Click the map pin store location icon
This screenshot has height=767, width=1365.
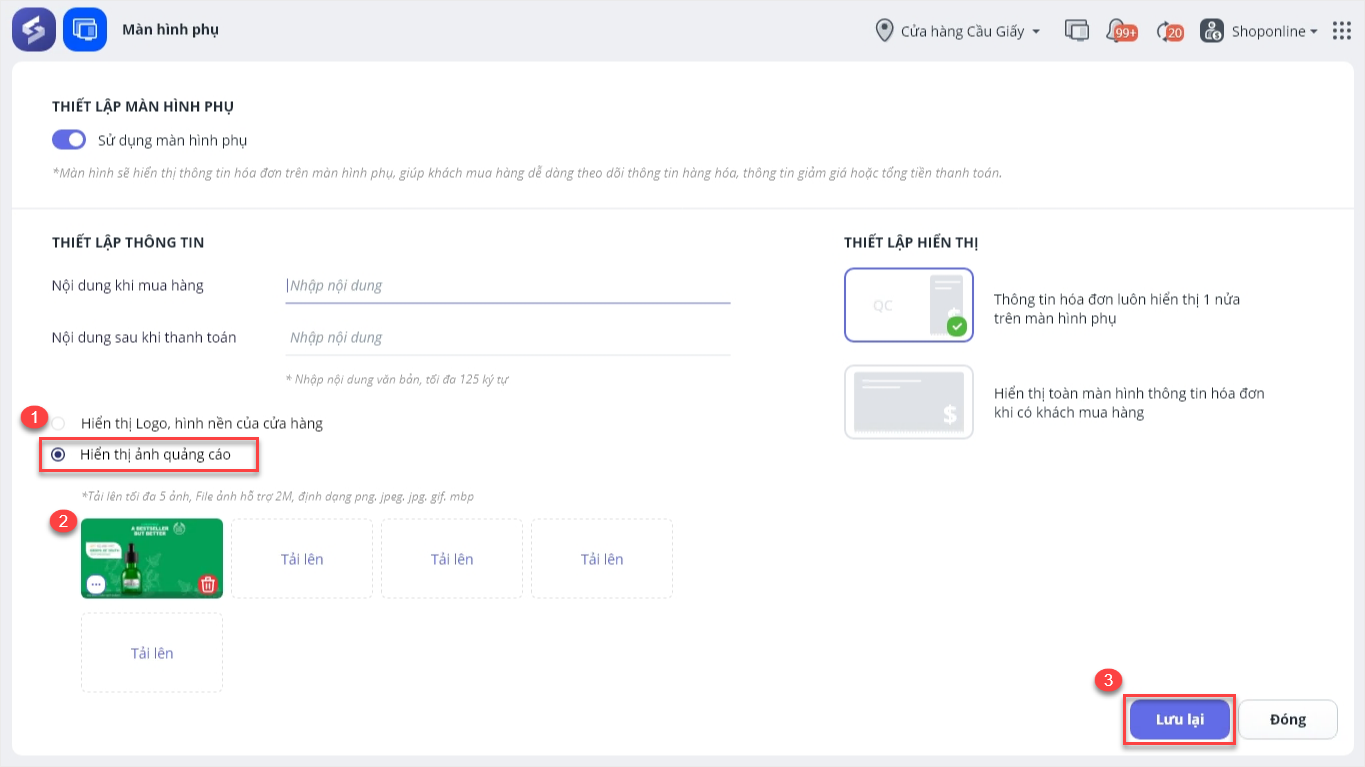pyautogui.click(x=884, y=31)
